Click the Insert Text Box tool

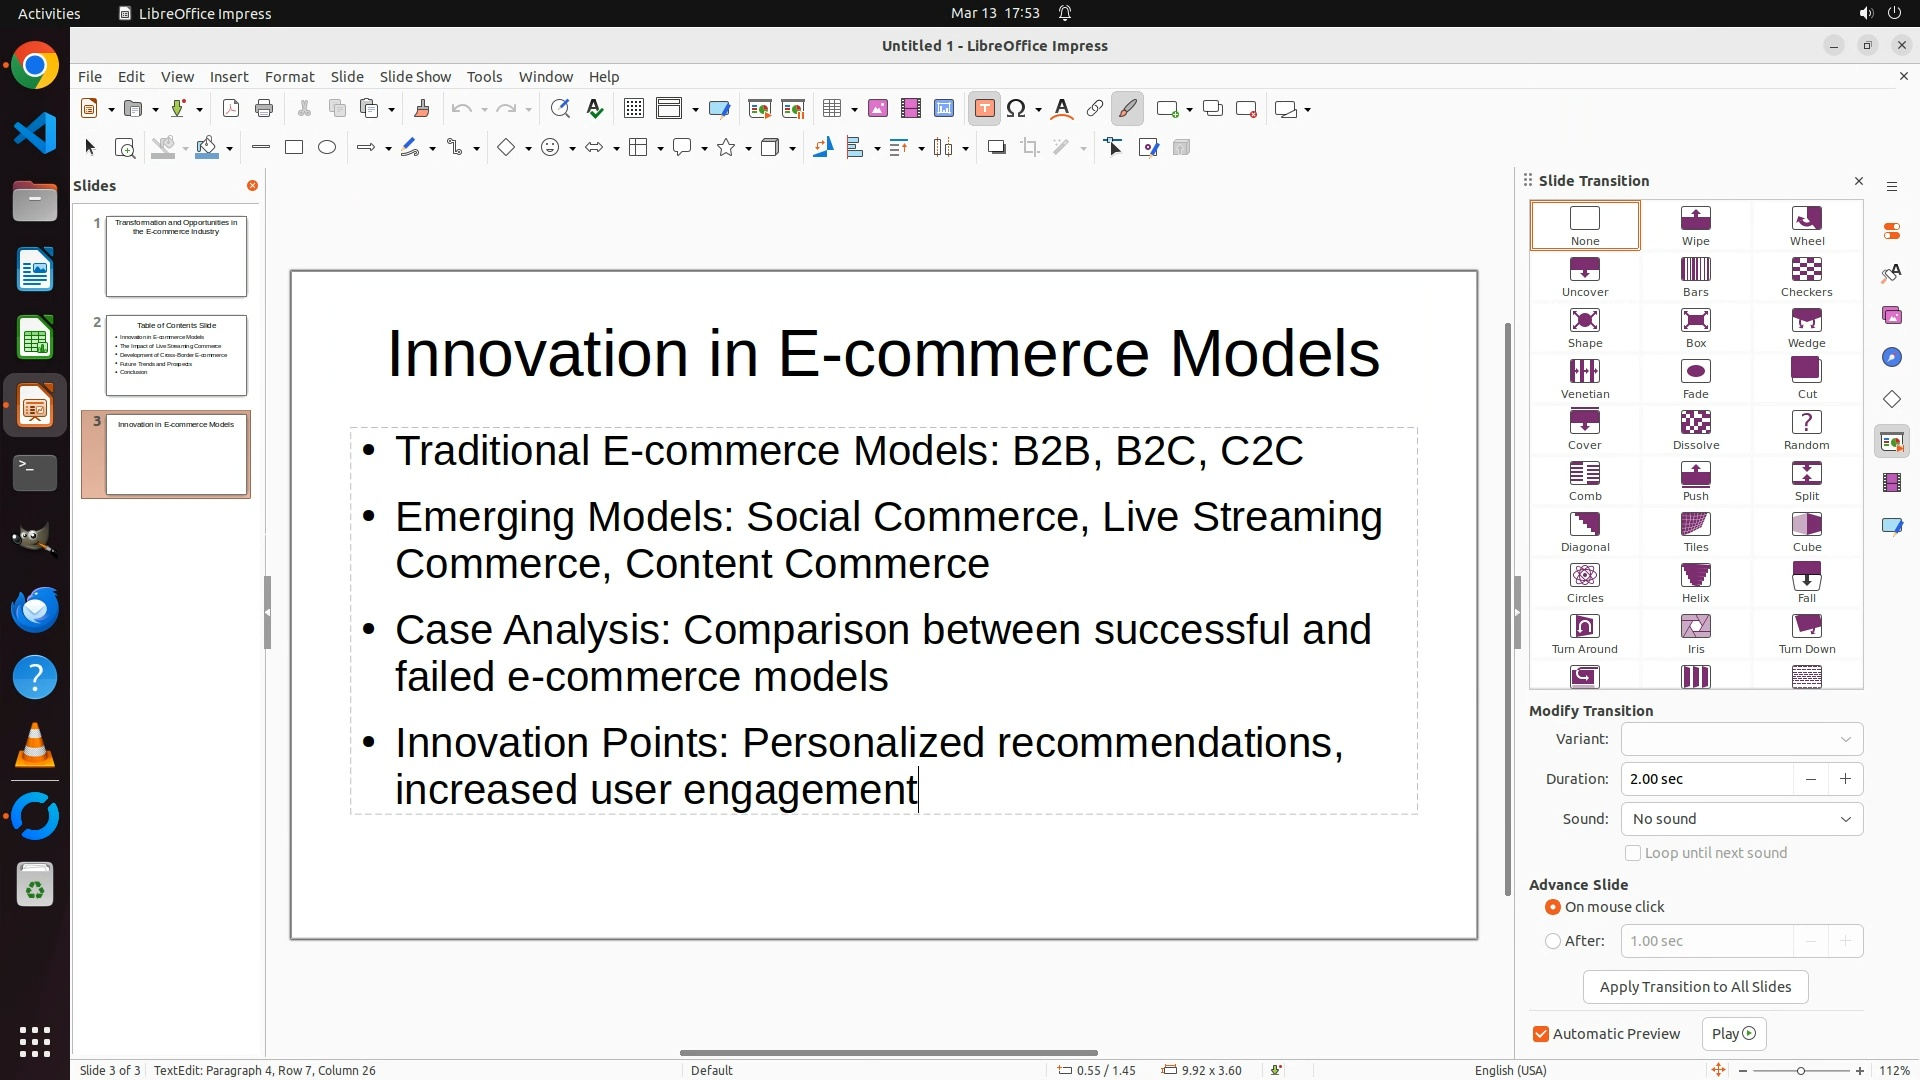984,109
